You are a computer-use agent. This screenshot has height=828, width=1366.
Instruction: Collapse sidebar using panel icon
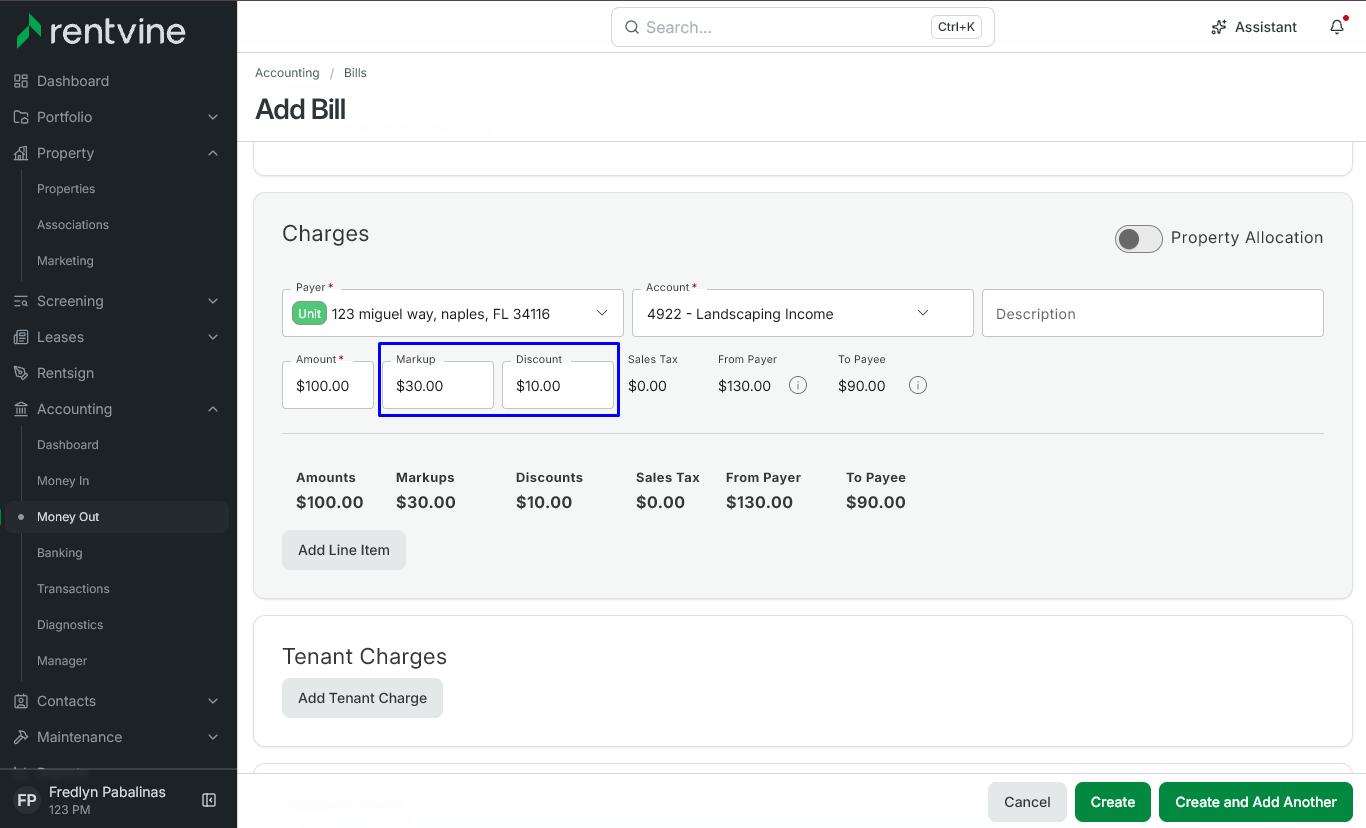(x=209, y=800)
